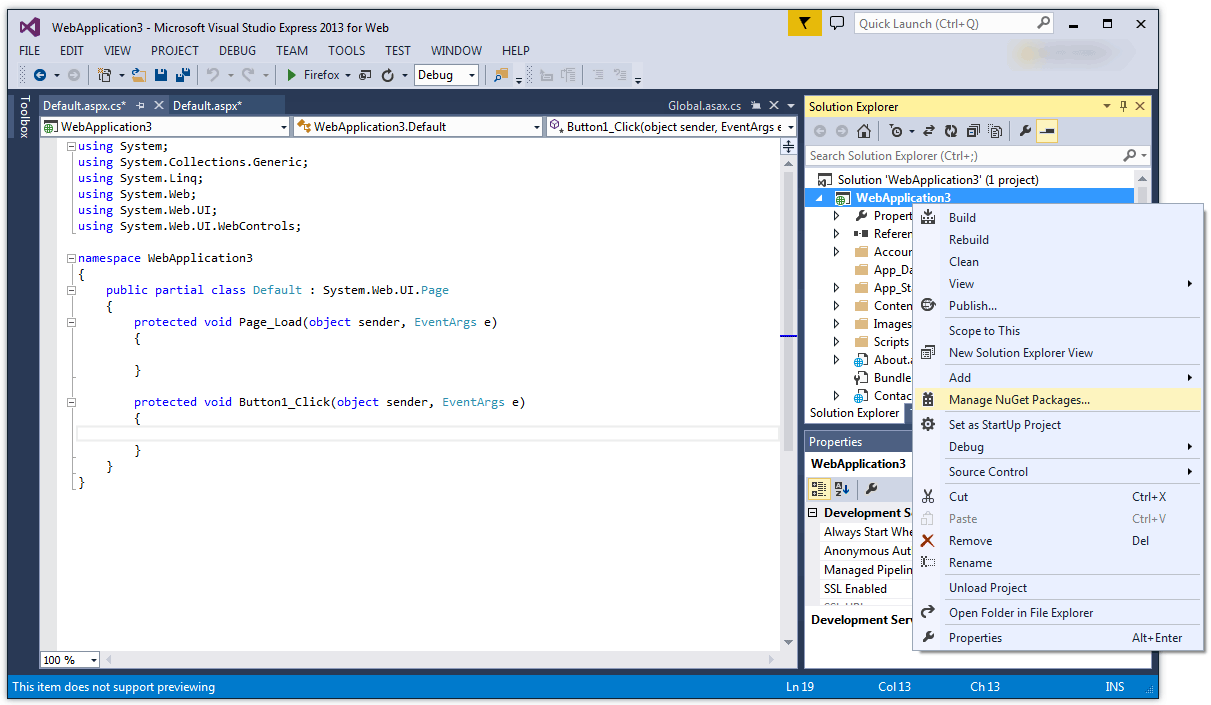Screen dimensions: 1211x705
Task: Collapse the Page_Load method outline box
Action: pos(71,322)
